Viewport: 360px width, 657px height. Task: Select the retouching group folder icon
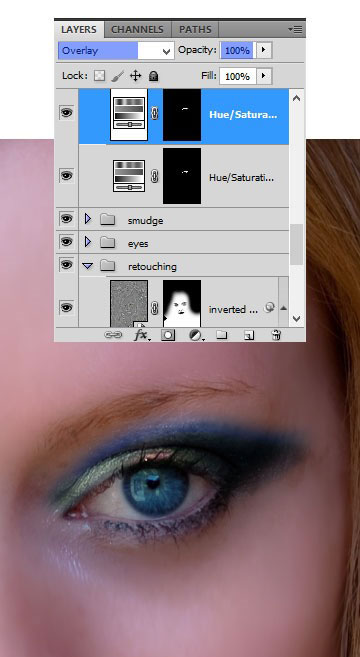(108, 265)
